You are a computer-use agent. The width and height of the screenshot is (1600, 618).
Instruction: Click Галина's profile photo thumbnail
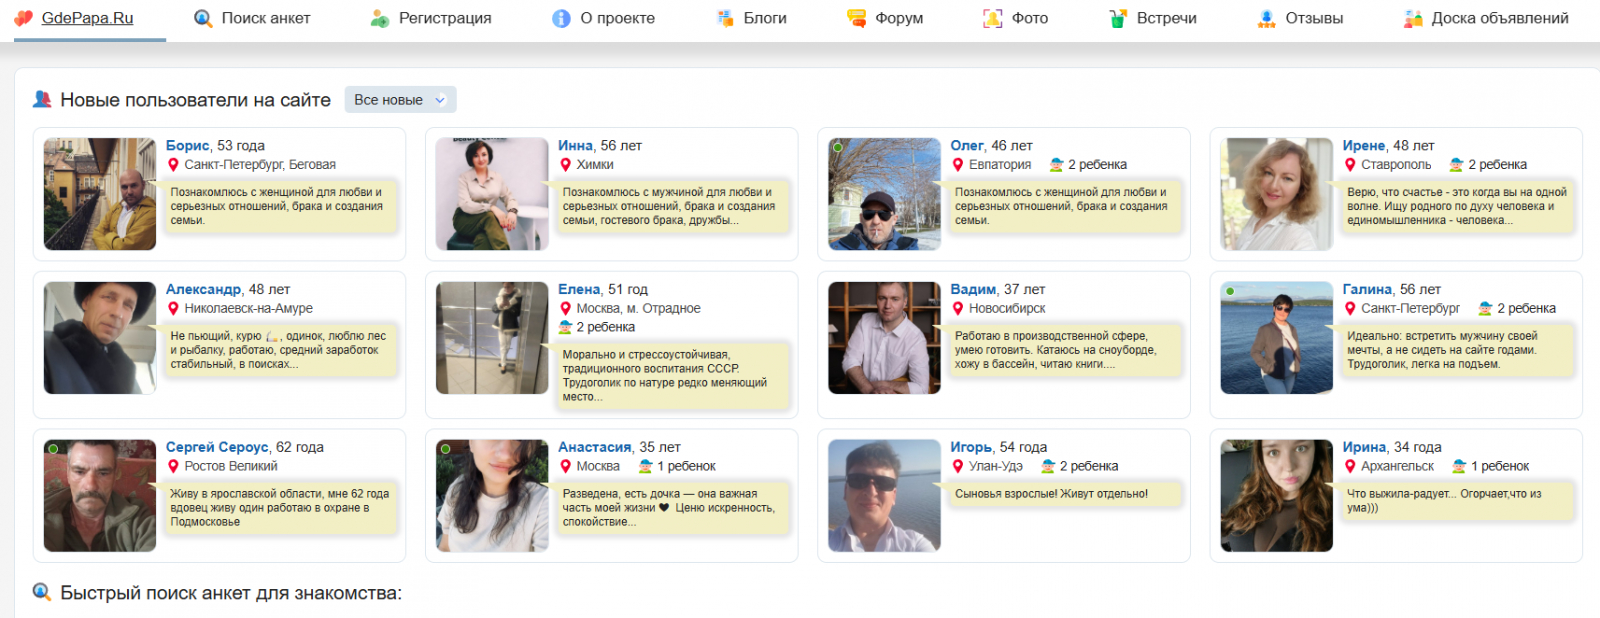coord(1276,338)
